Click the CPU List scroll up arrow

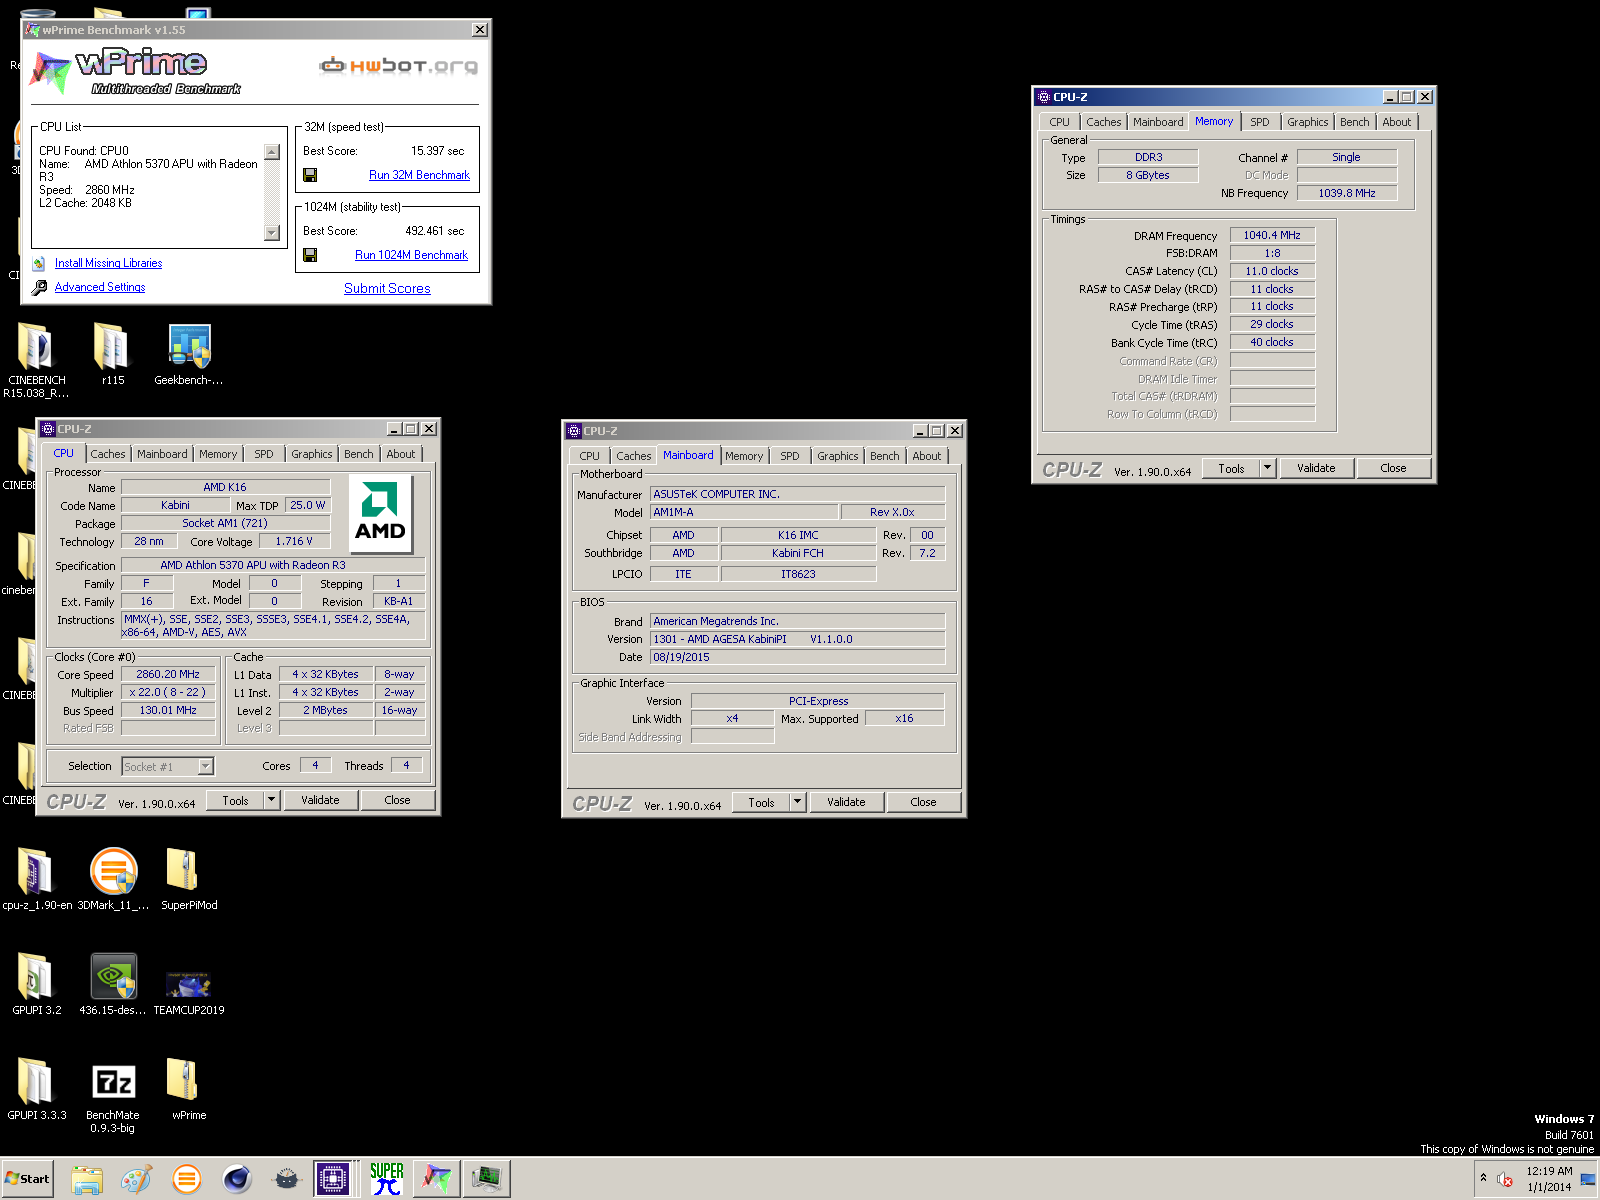point(272,152)
